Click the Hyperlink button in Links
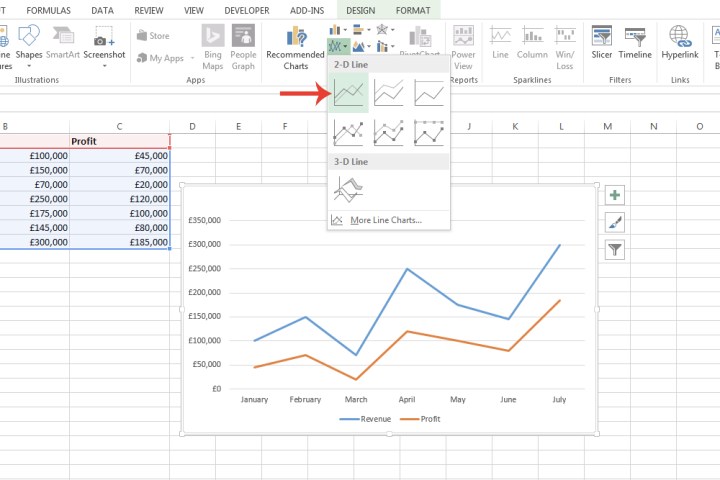 tap(681, 43)
